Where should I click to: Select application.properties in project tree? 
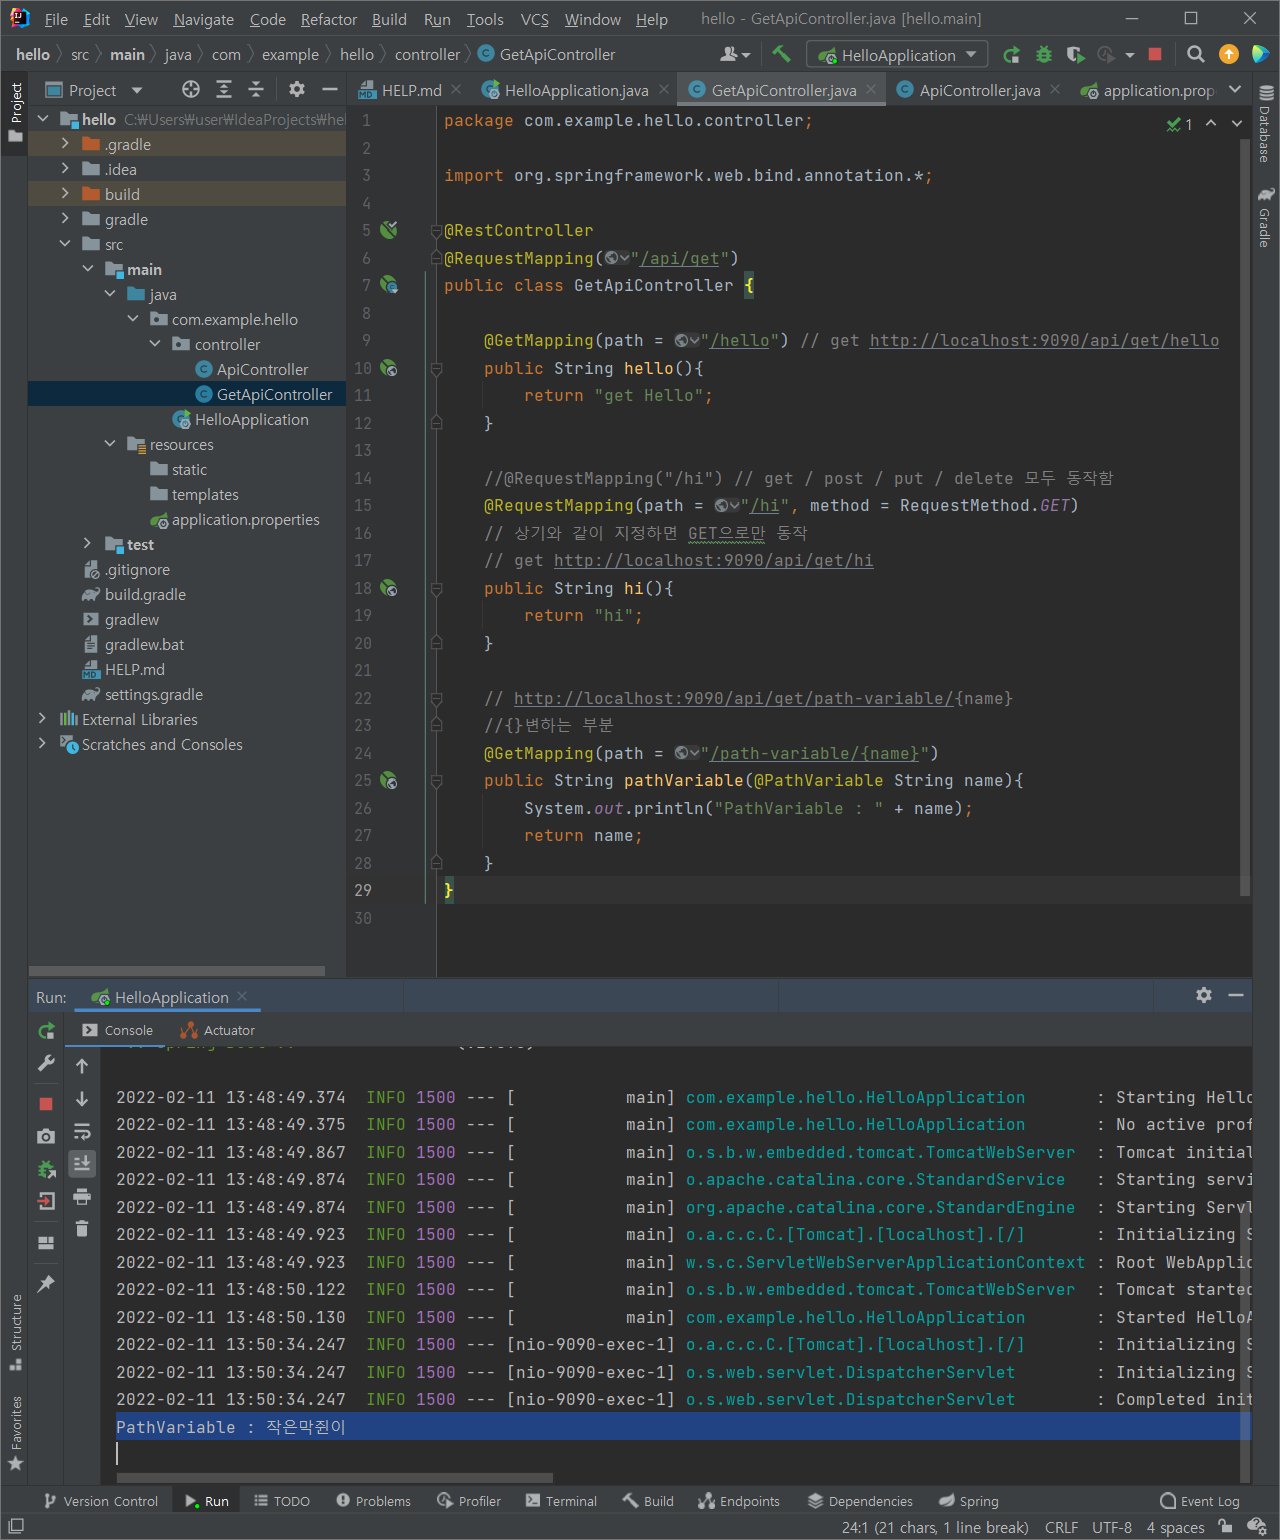click(235, 520)
